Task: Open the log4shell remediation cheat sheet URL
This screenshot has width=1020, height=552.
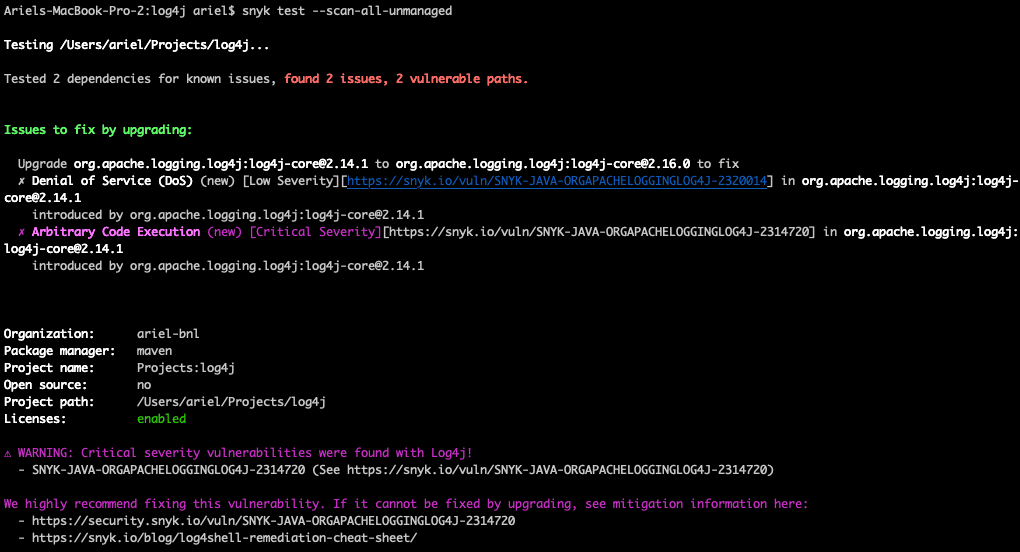Action: 224,538
